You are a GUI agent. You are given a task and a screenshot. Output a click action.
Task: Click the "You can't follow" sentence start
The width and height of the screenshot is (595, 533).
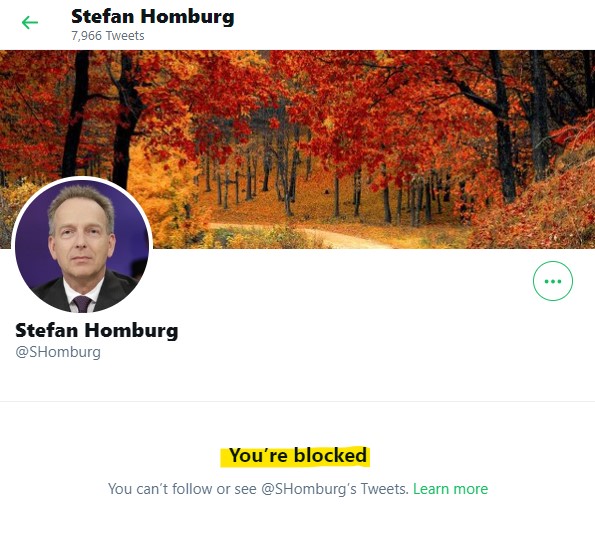[x=160, y=489]
